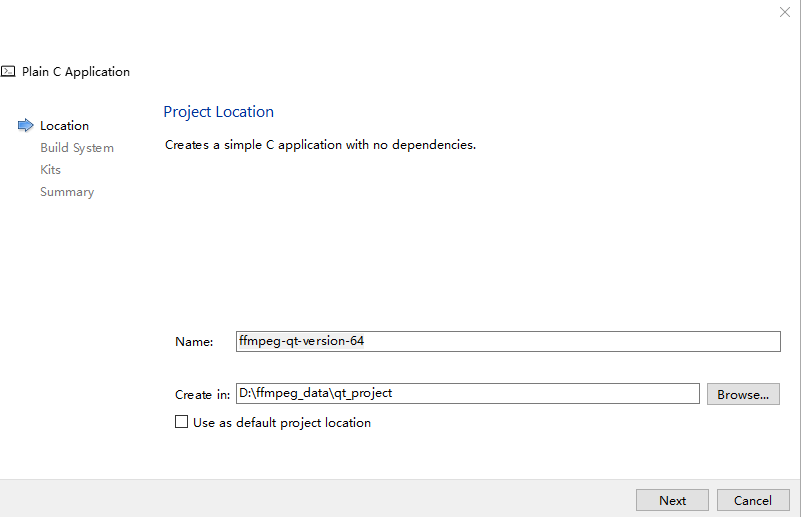Select the Summary wizard step
This screenshot has width=801, height=517.
point(67,192)
